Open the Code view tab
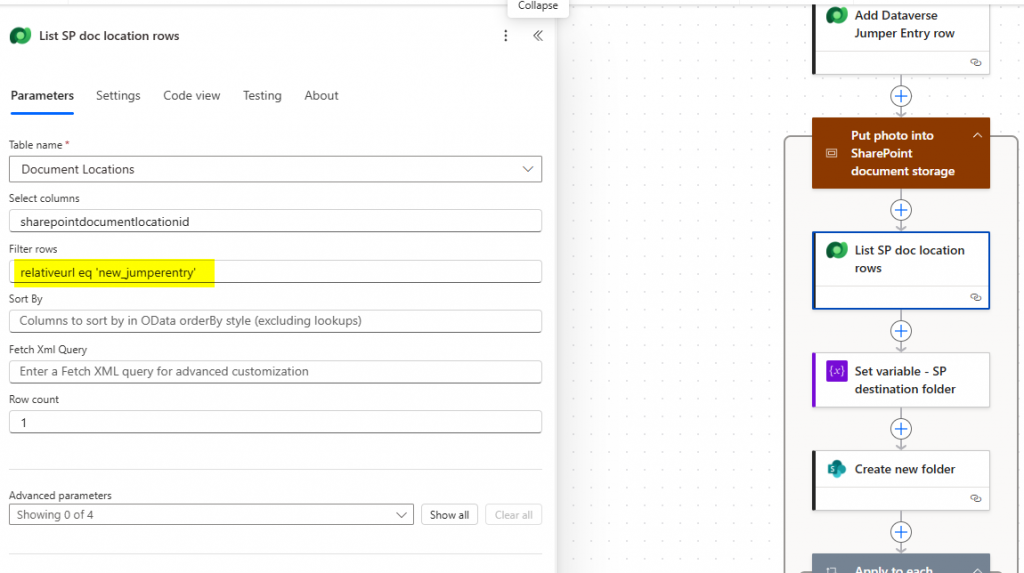 click(191, 96)
